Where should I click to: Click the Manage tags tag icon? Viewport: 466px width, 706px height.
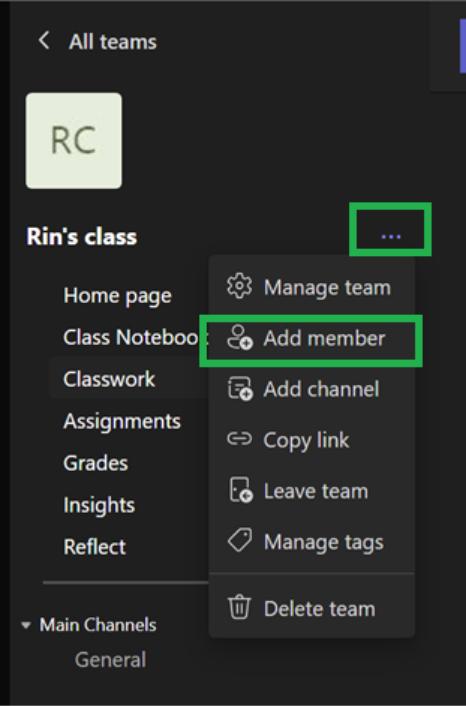point(240,540)
